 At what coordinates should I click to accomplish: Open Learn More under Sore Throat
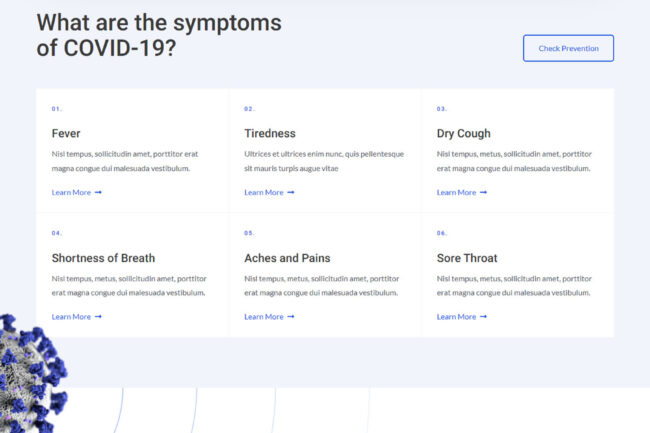(461, 317)
